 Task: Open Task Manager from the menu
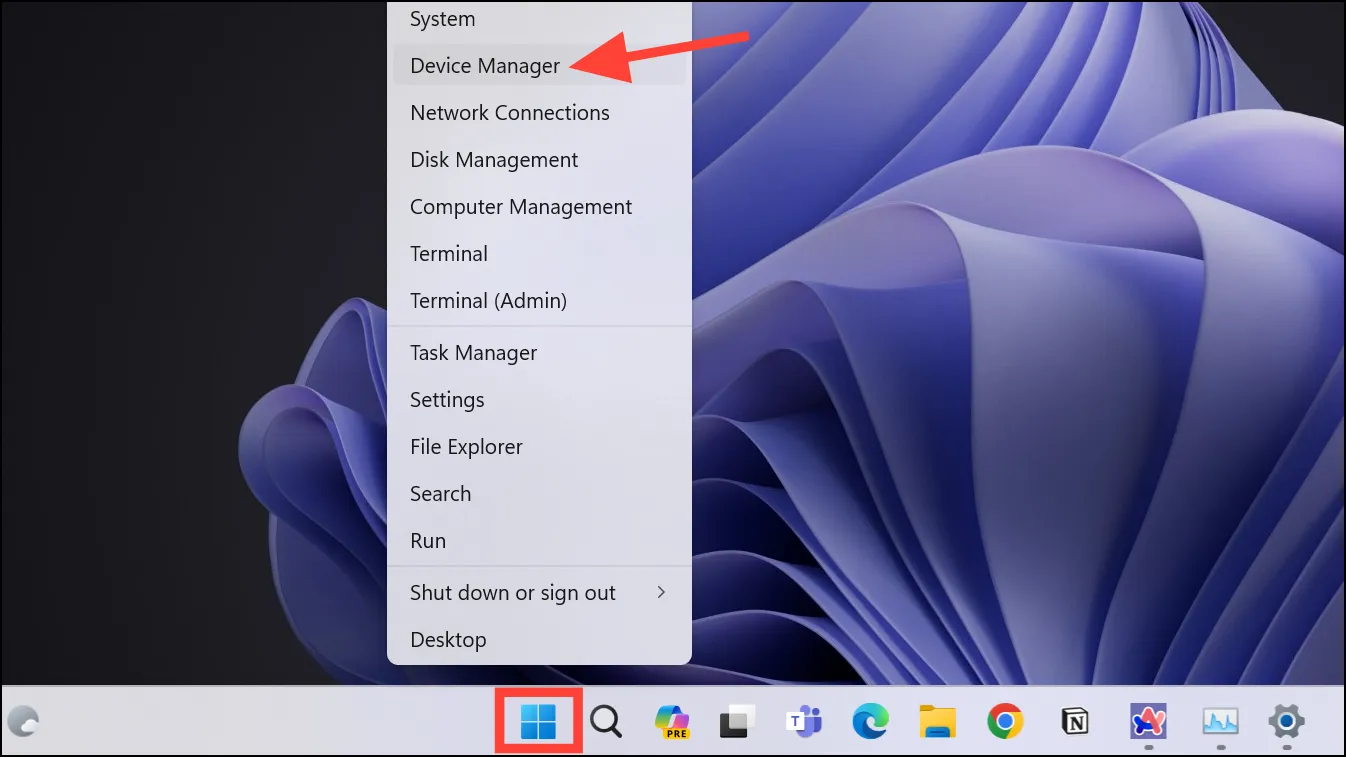(x=474, y=353)
